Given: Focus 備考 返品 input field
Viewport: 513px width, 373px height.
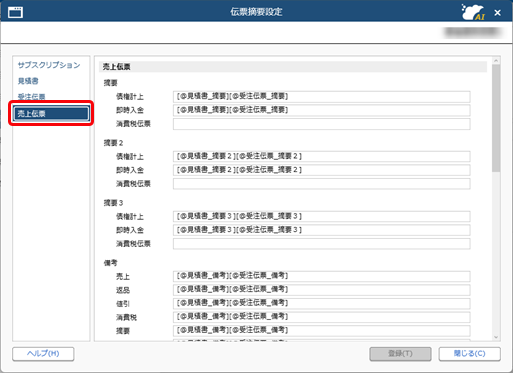Looking at the screenshot, I should pos(322,290).
